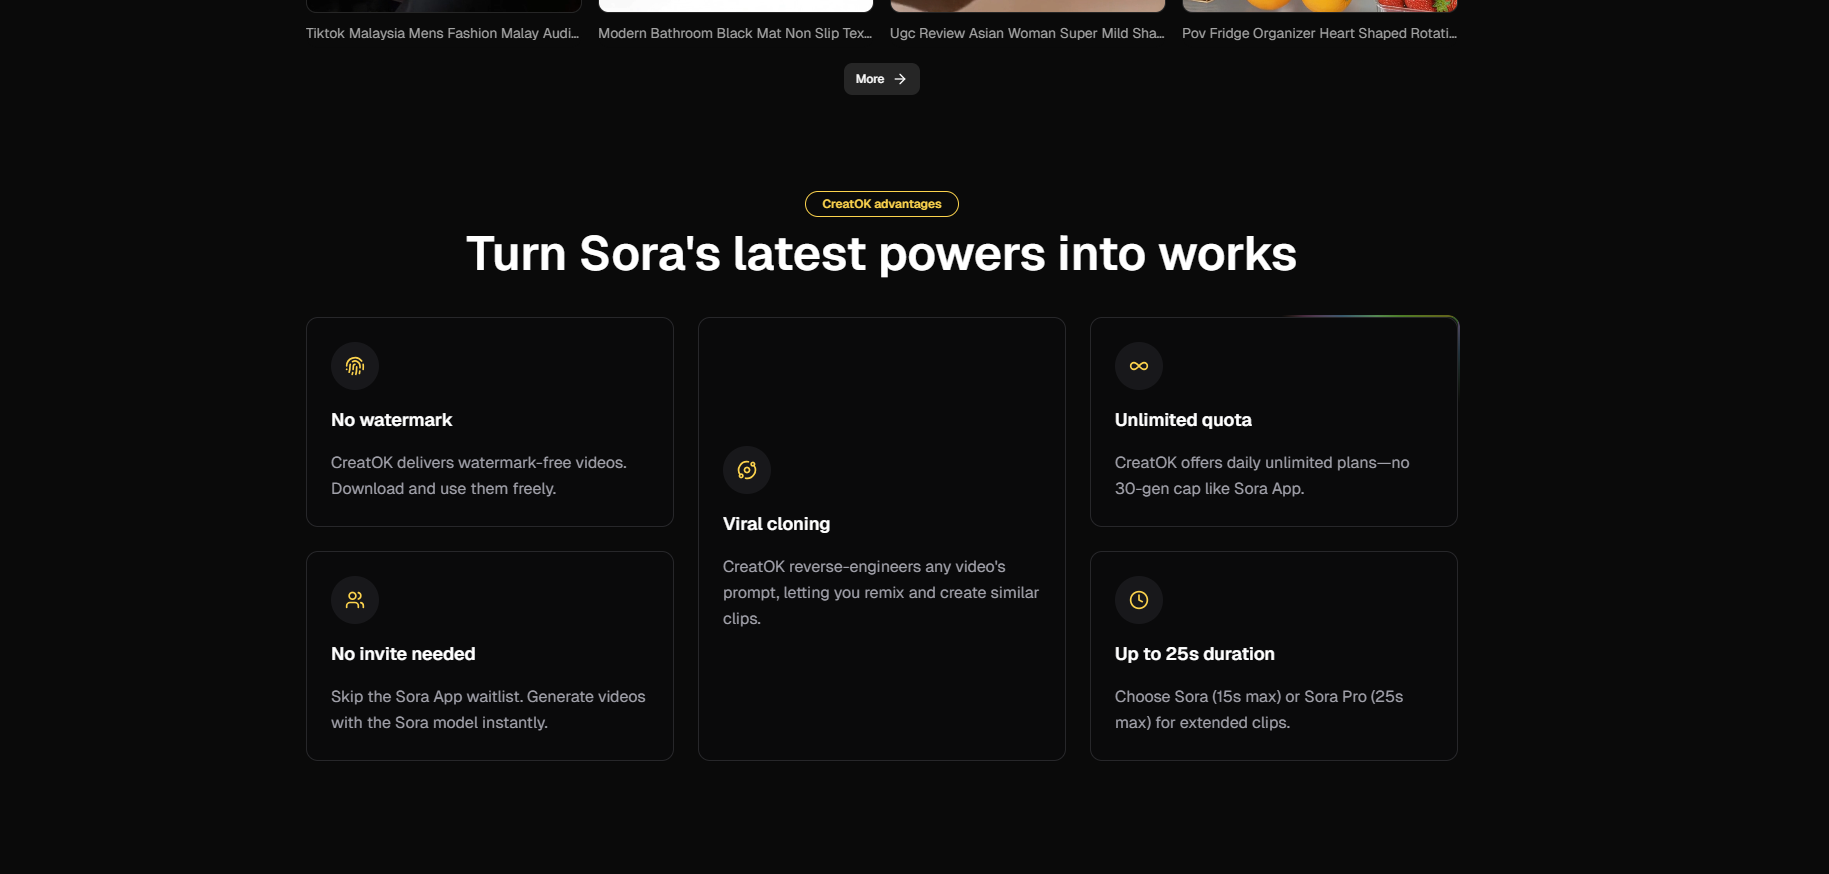1829x874 pixels.
Task: Click the Viral cloning heading
Action: pyautogui.click(x=776, y=524)
